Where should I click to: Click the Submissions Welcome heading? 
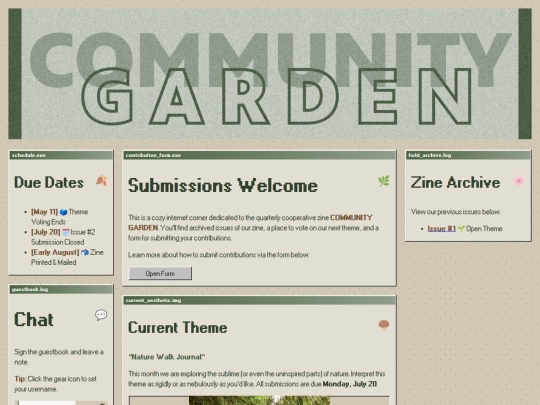(223, 185)
